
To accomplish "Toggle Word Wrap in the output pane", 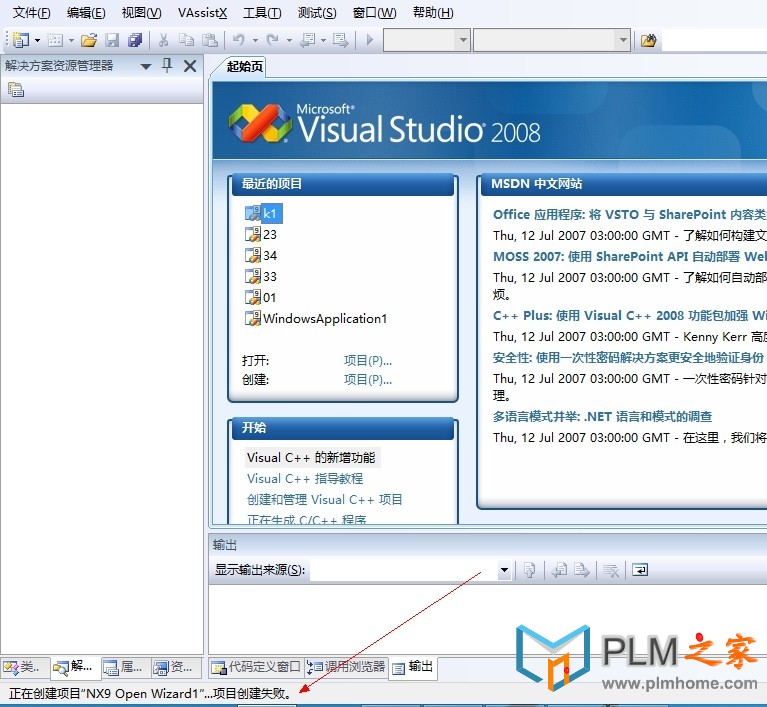I will [x=640, y=570].
